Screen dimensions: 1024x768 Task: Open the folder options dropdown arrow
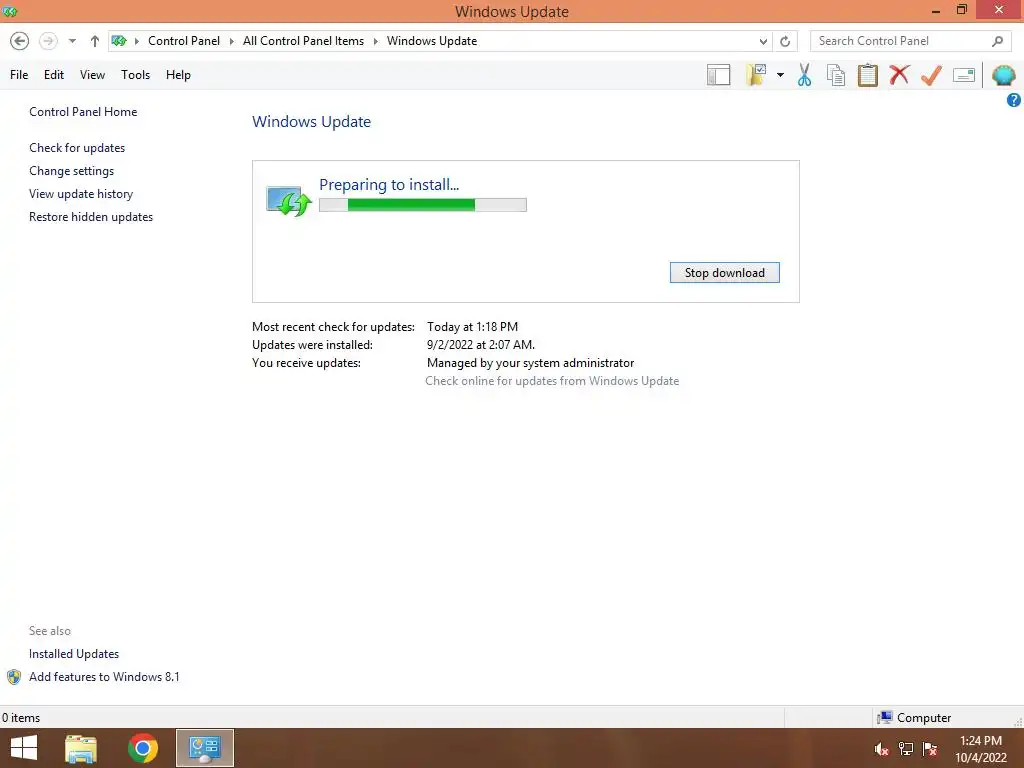point(780,75)
